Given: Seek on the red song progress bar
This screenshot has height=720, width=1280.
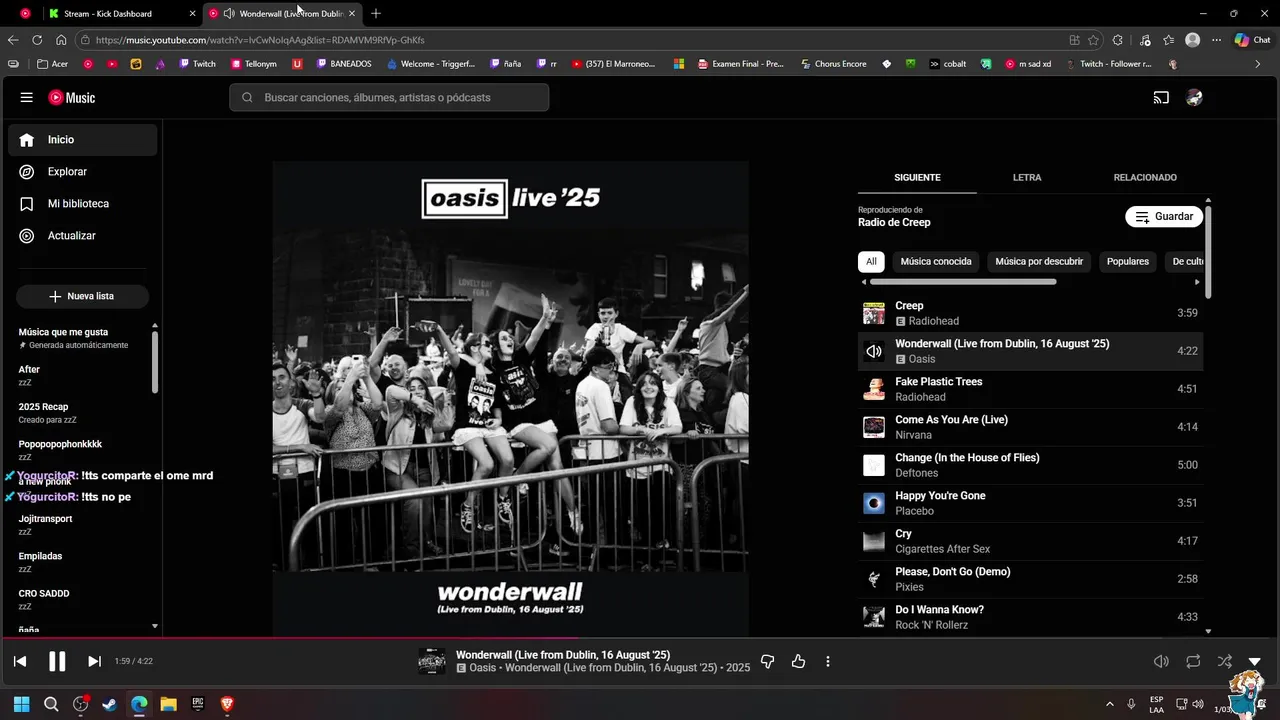Looking at the screenshot, I should click(x=640, y=637).
